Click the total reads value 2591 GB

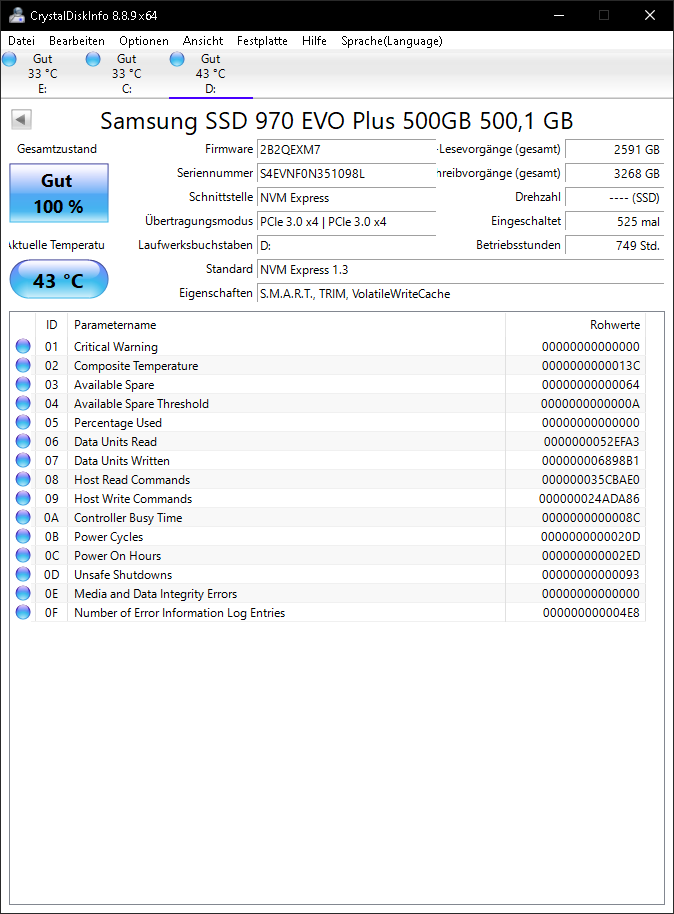(615, 150)
